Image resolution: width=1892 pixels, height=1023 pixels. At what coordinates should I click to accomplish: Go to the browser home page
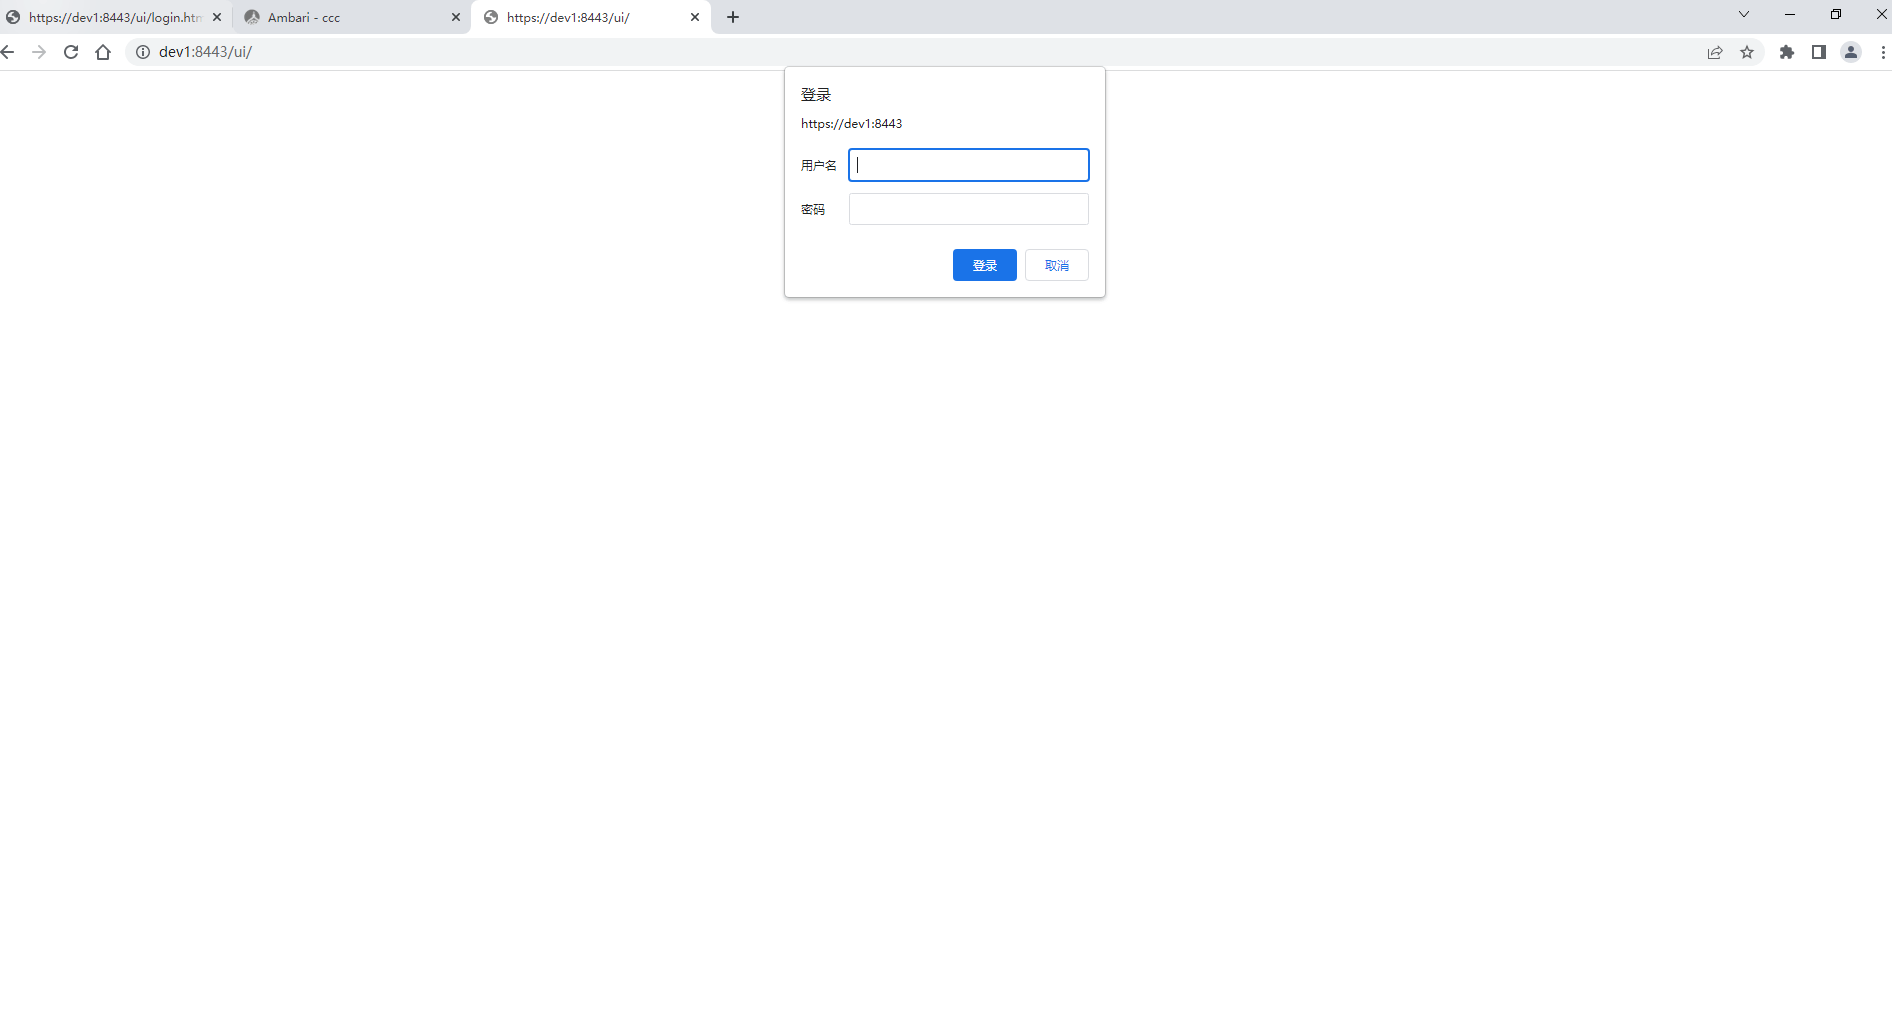(x=103, y=52)
